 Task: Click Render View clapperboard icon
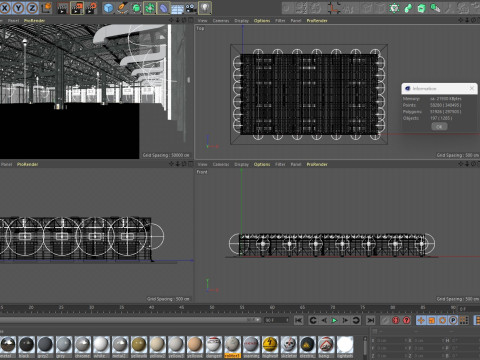[63, 8]
